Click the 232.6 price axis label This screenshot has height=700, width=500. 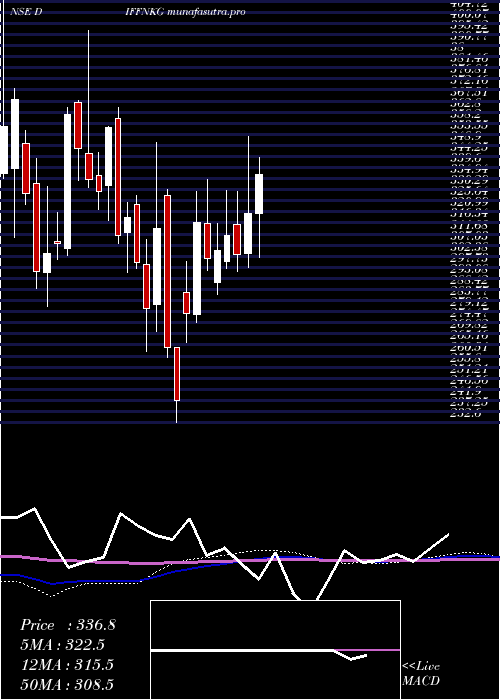(467, 414)
